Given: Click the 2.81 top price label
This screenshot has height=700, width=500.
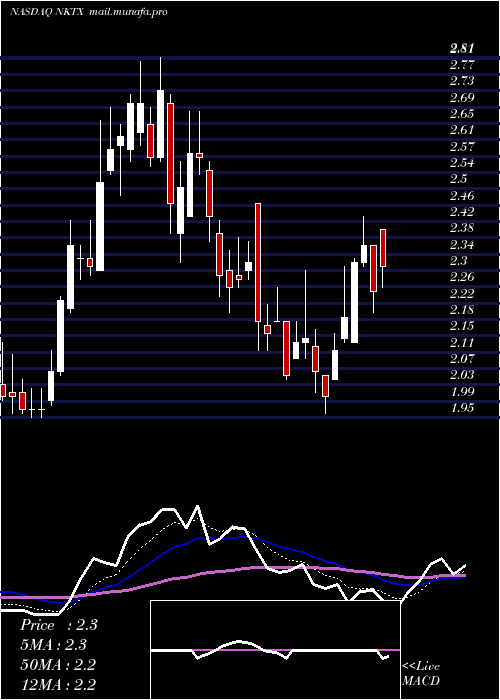Looking at the screenshot, I should click(462, 49).
